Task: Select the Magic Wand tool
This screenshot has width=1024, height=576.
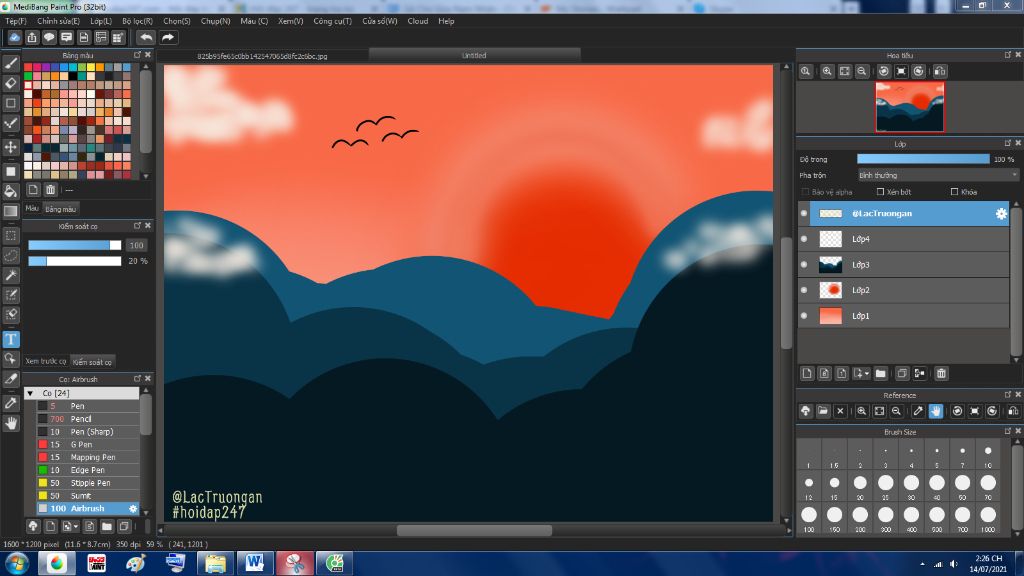Action: 10,275
